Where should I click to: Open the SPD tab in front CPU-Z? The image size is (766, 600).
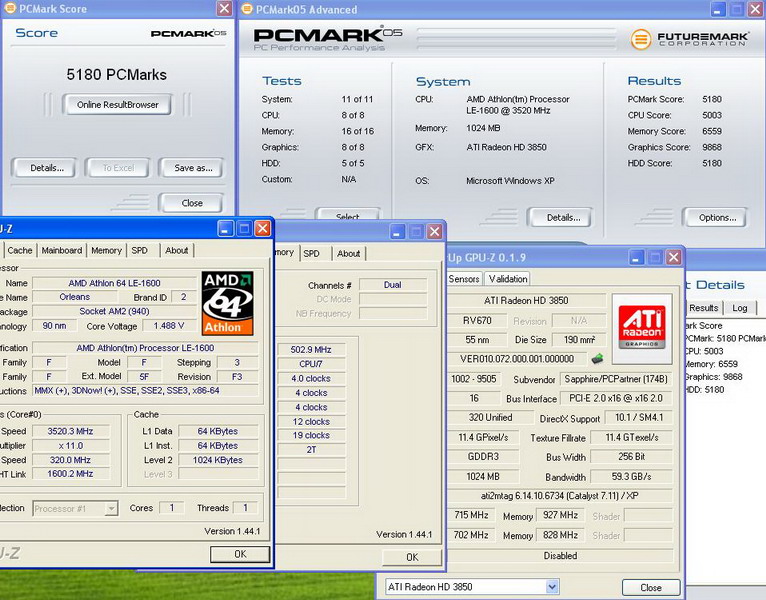pos(140,250)
